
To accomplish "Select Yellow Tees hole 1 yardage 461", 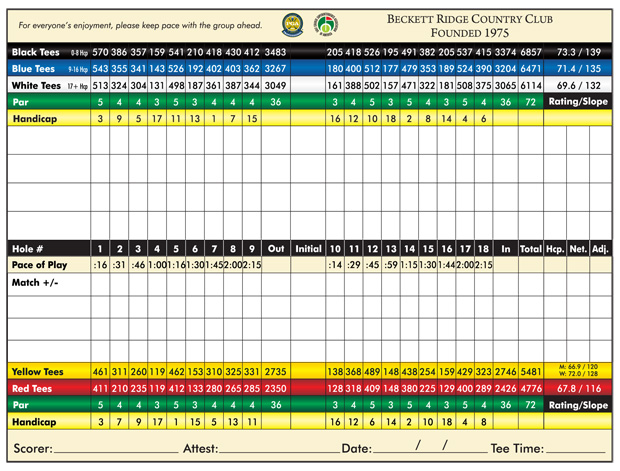I will [100, 372].
